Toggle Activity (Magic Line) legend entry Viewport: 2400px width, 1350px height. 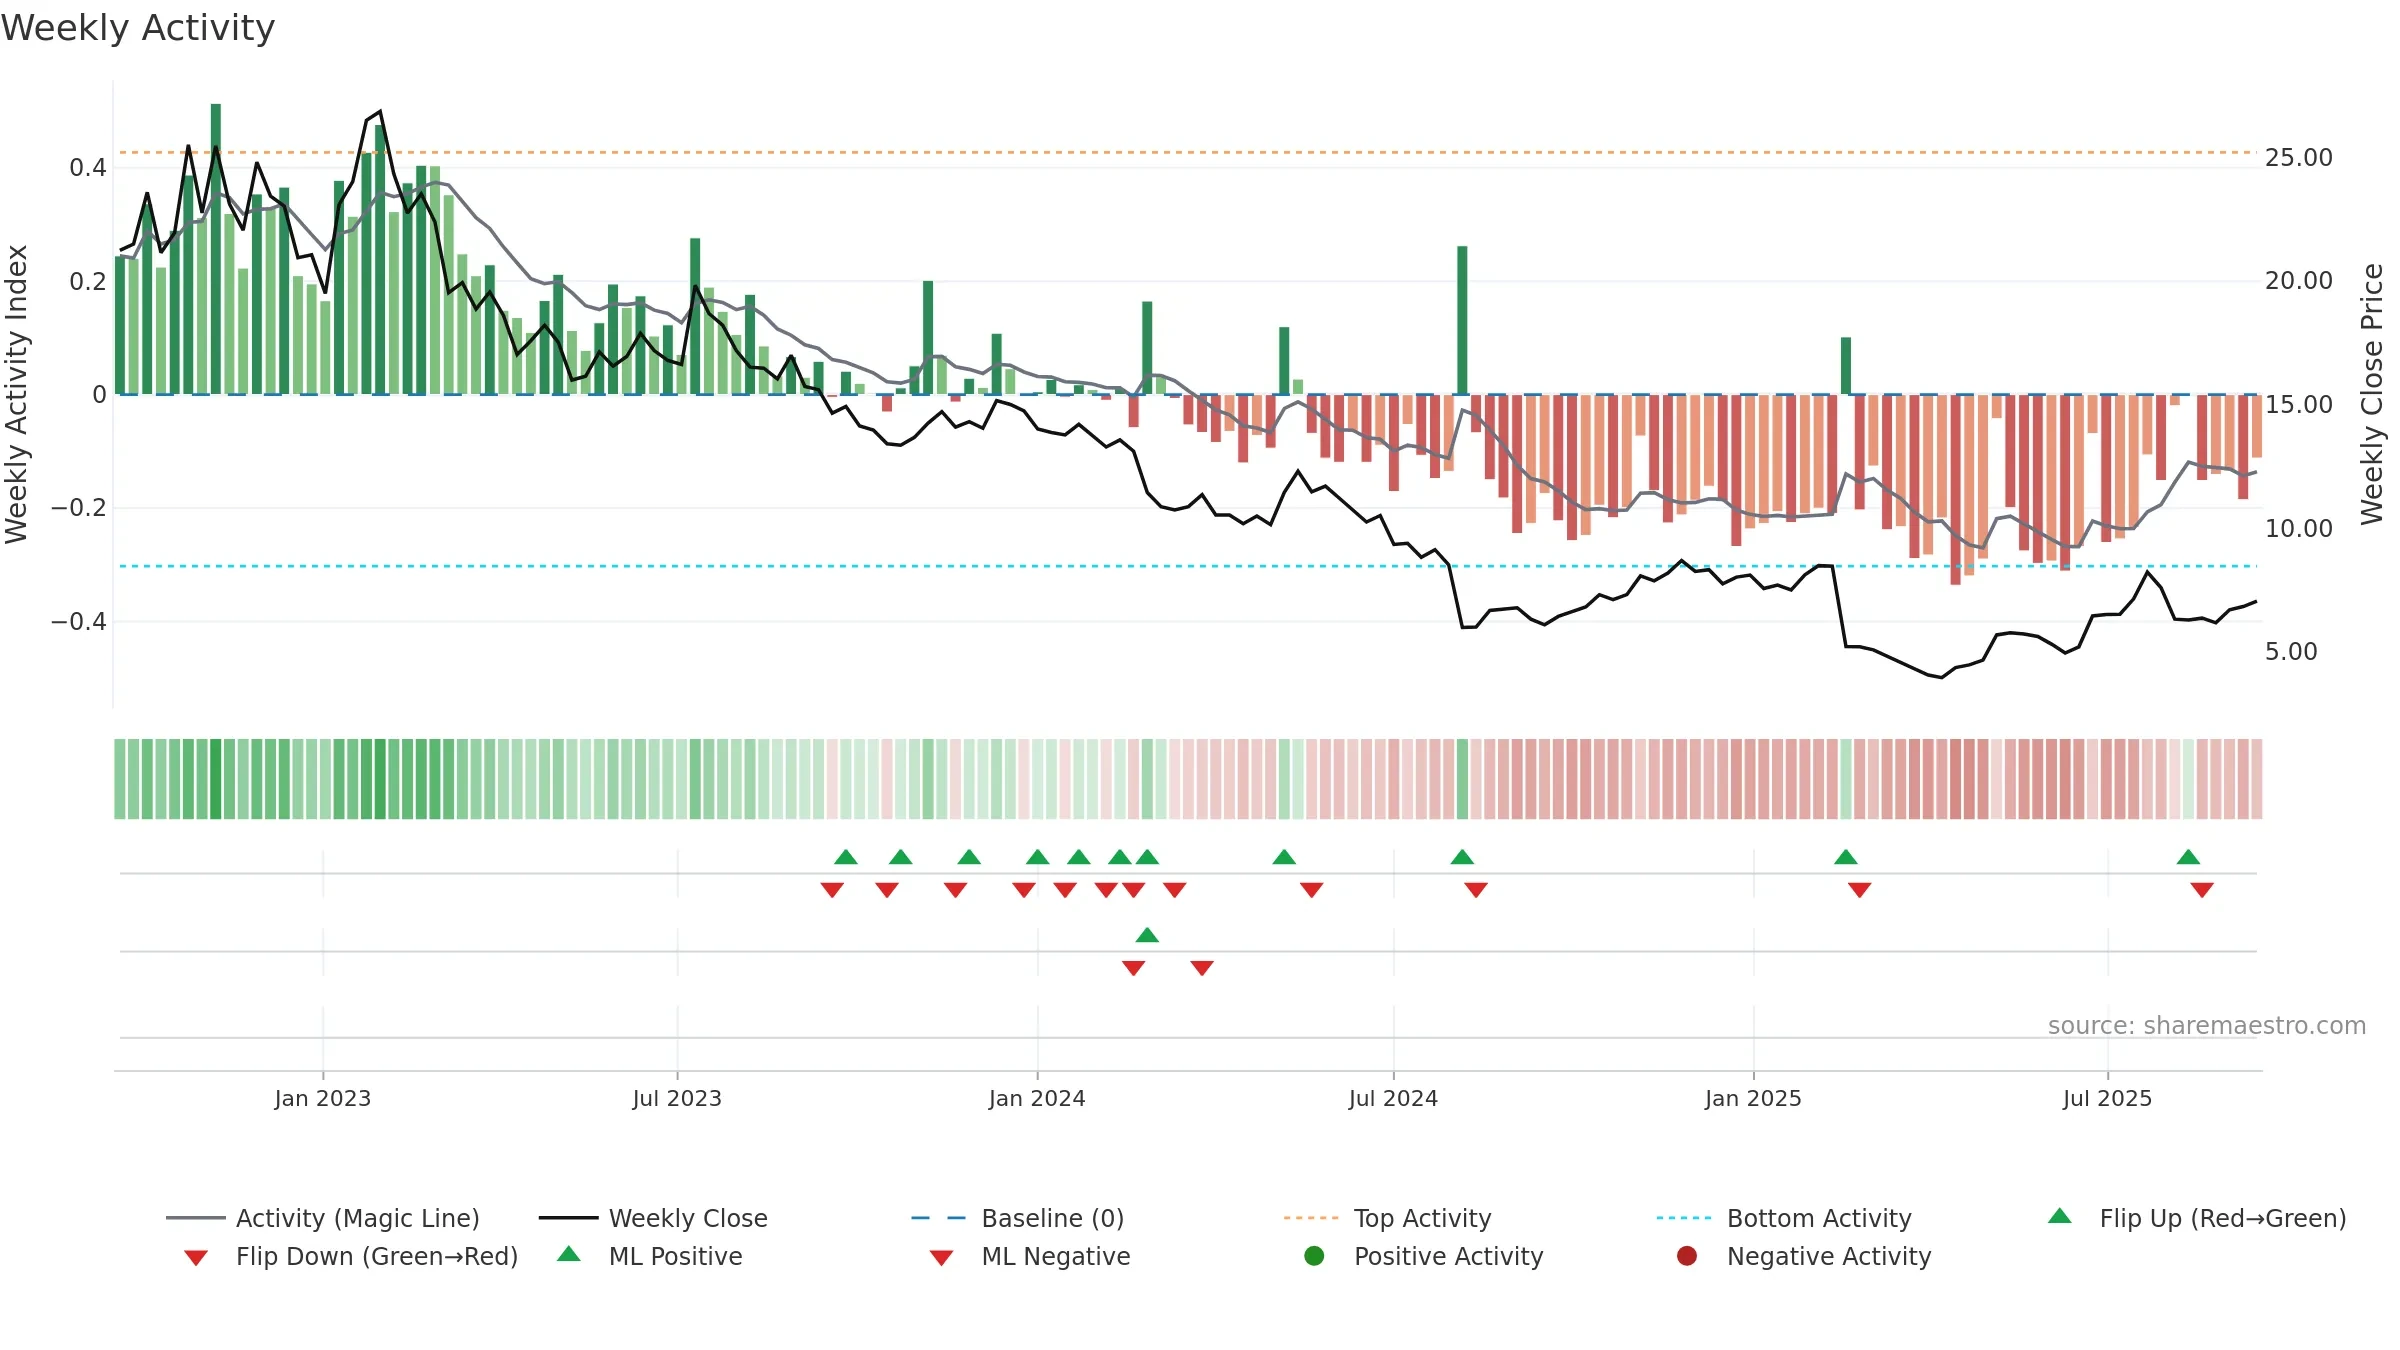[x=323, y=1218]
